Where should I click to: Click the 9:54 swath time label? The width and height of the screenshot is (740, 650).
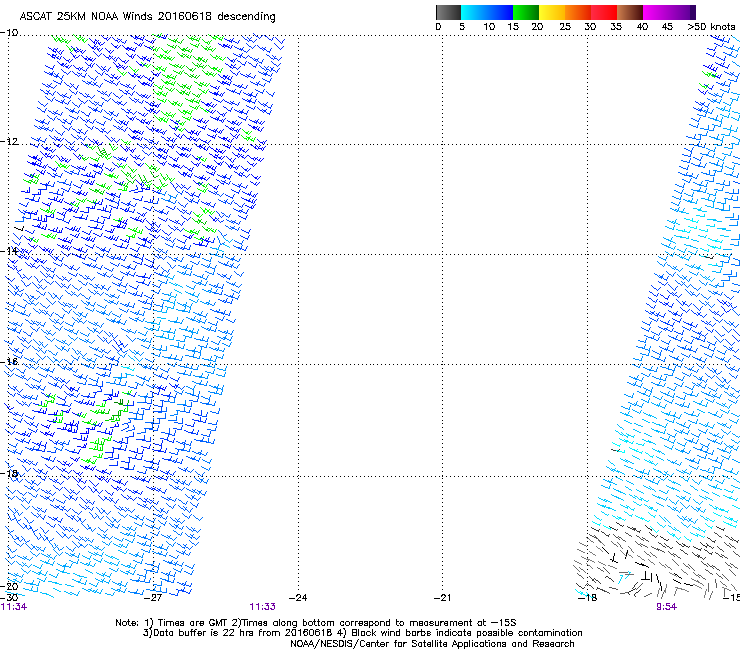tap(666, 607)
